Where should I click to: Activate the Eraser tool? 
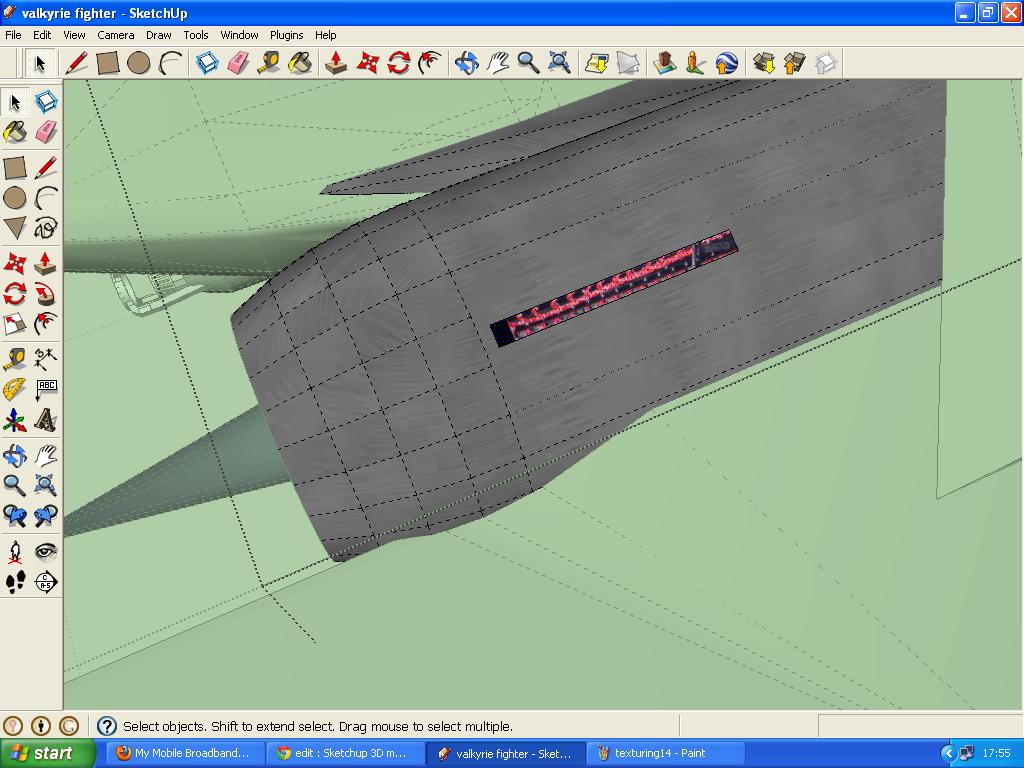pyautogui.click(x=44, y=131)
